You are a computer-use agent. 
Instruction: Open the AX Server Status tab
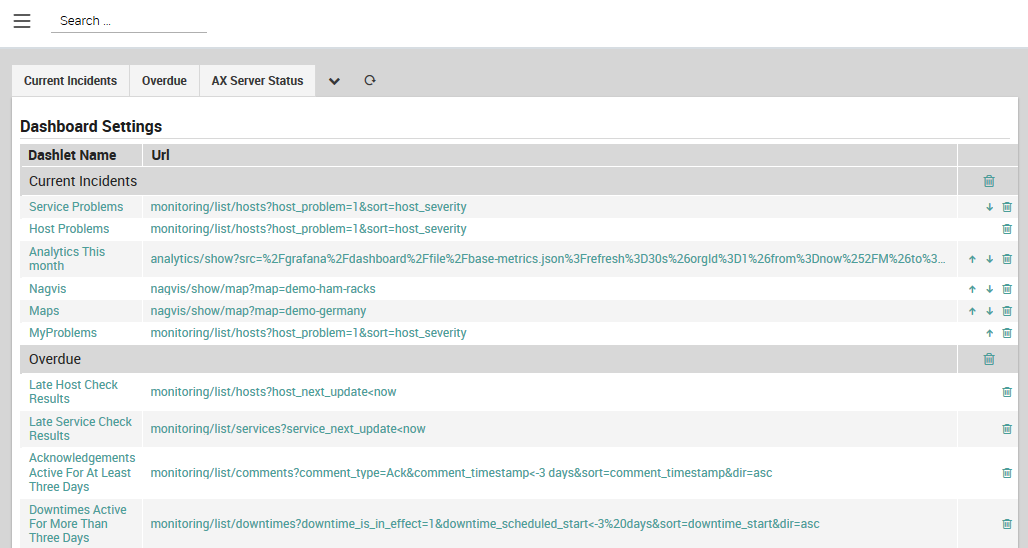tap(257, 81)
